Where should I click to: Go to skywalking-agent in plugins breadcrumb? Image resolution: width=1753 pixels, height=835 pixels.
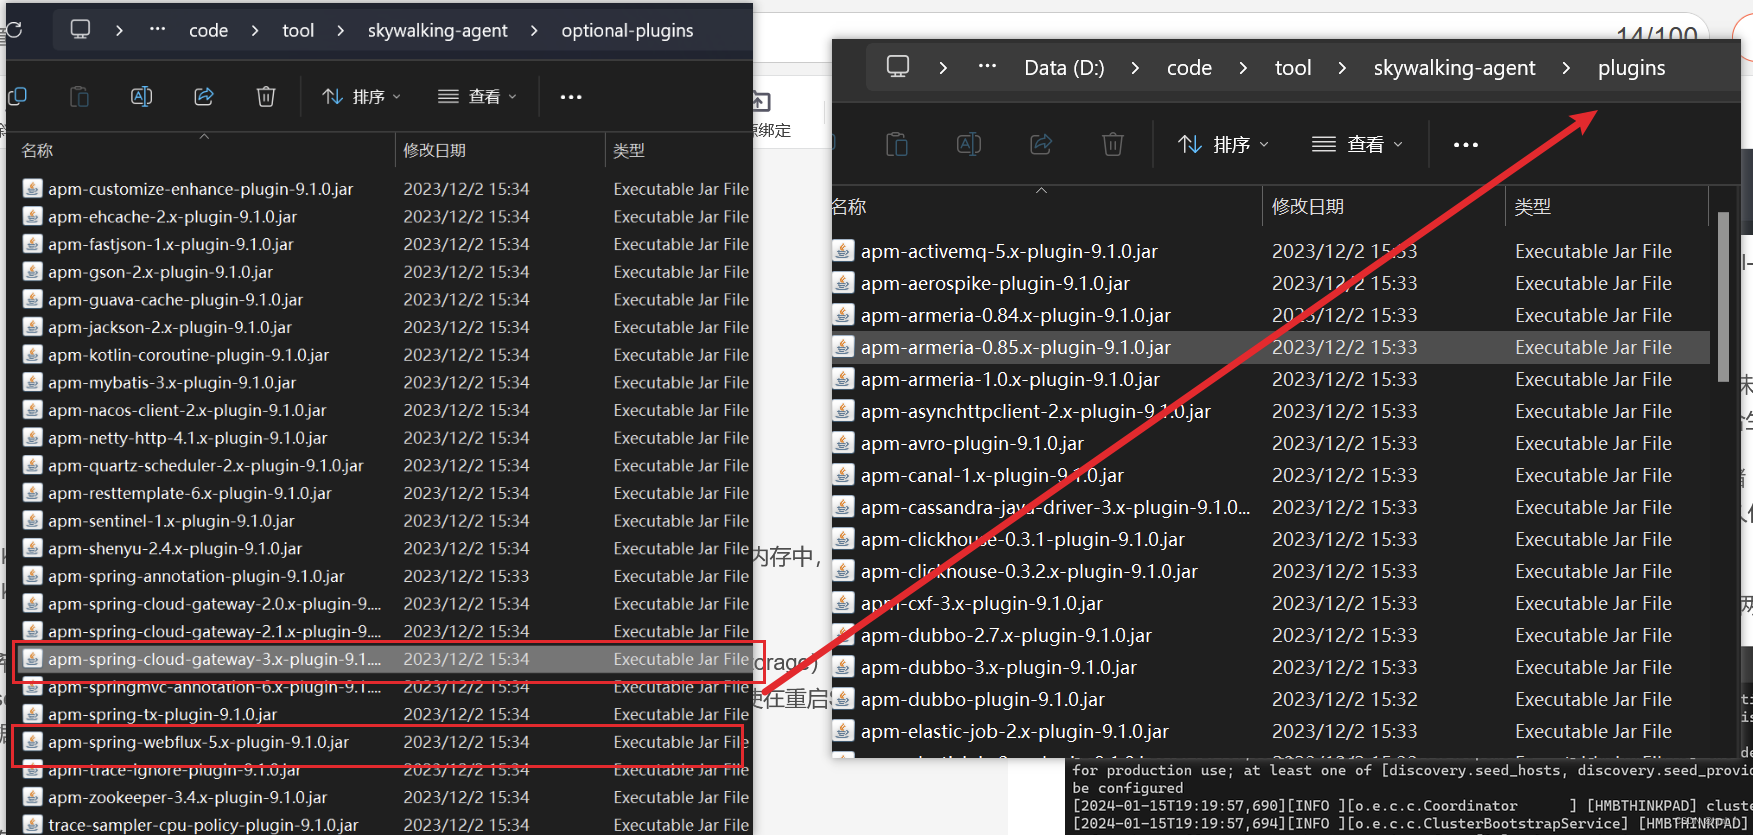coord(1454,68)
